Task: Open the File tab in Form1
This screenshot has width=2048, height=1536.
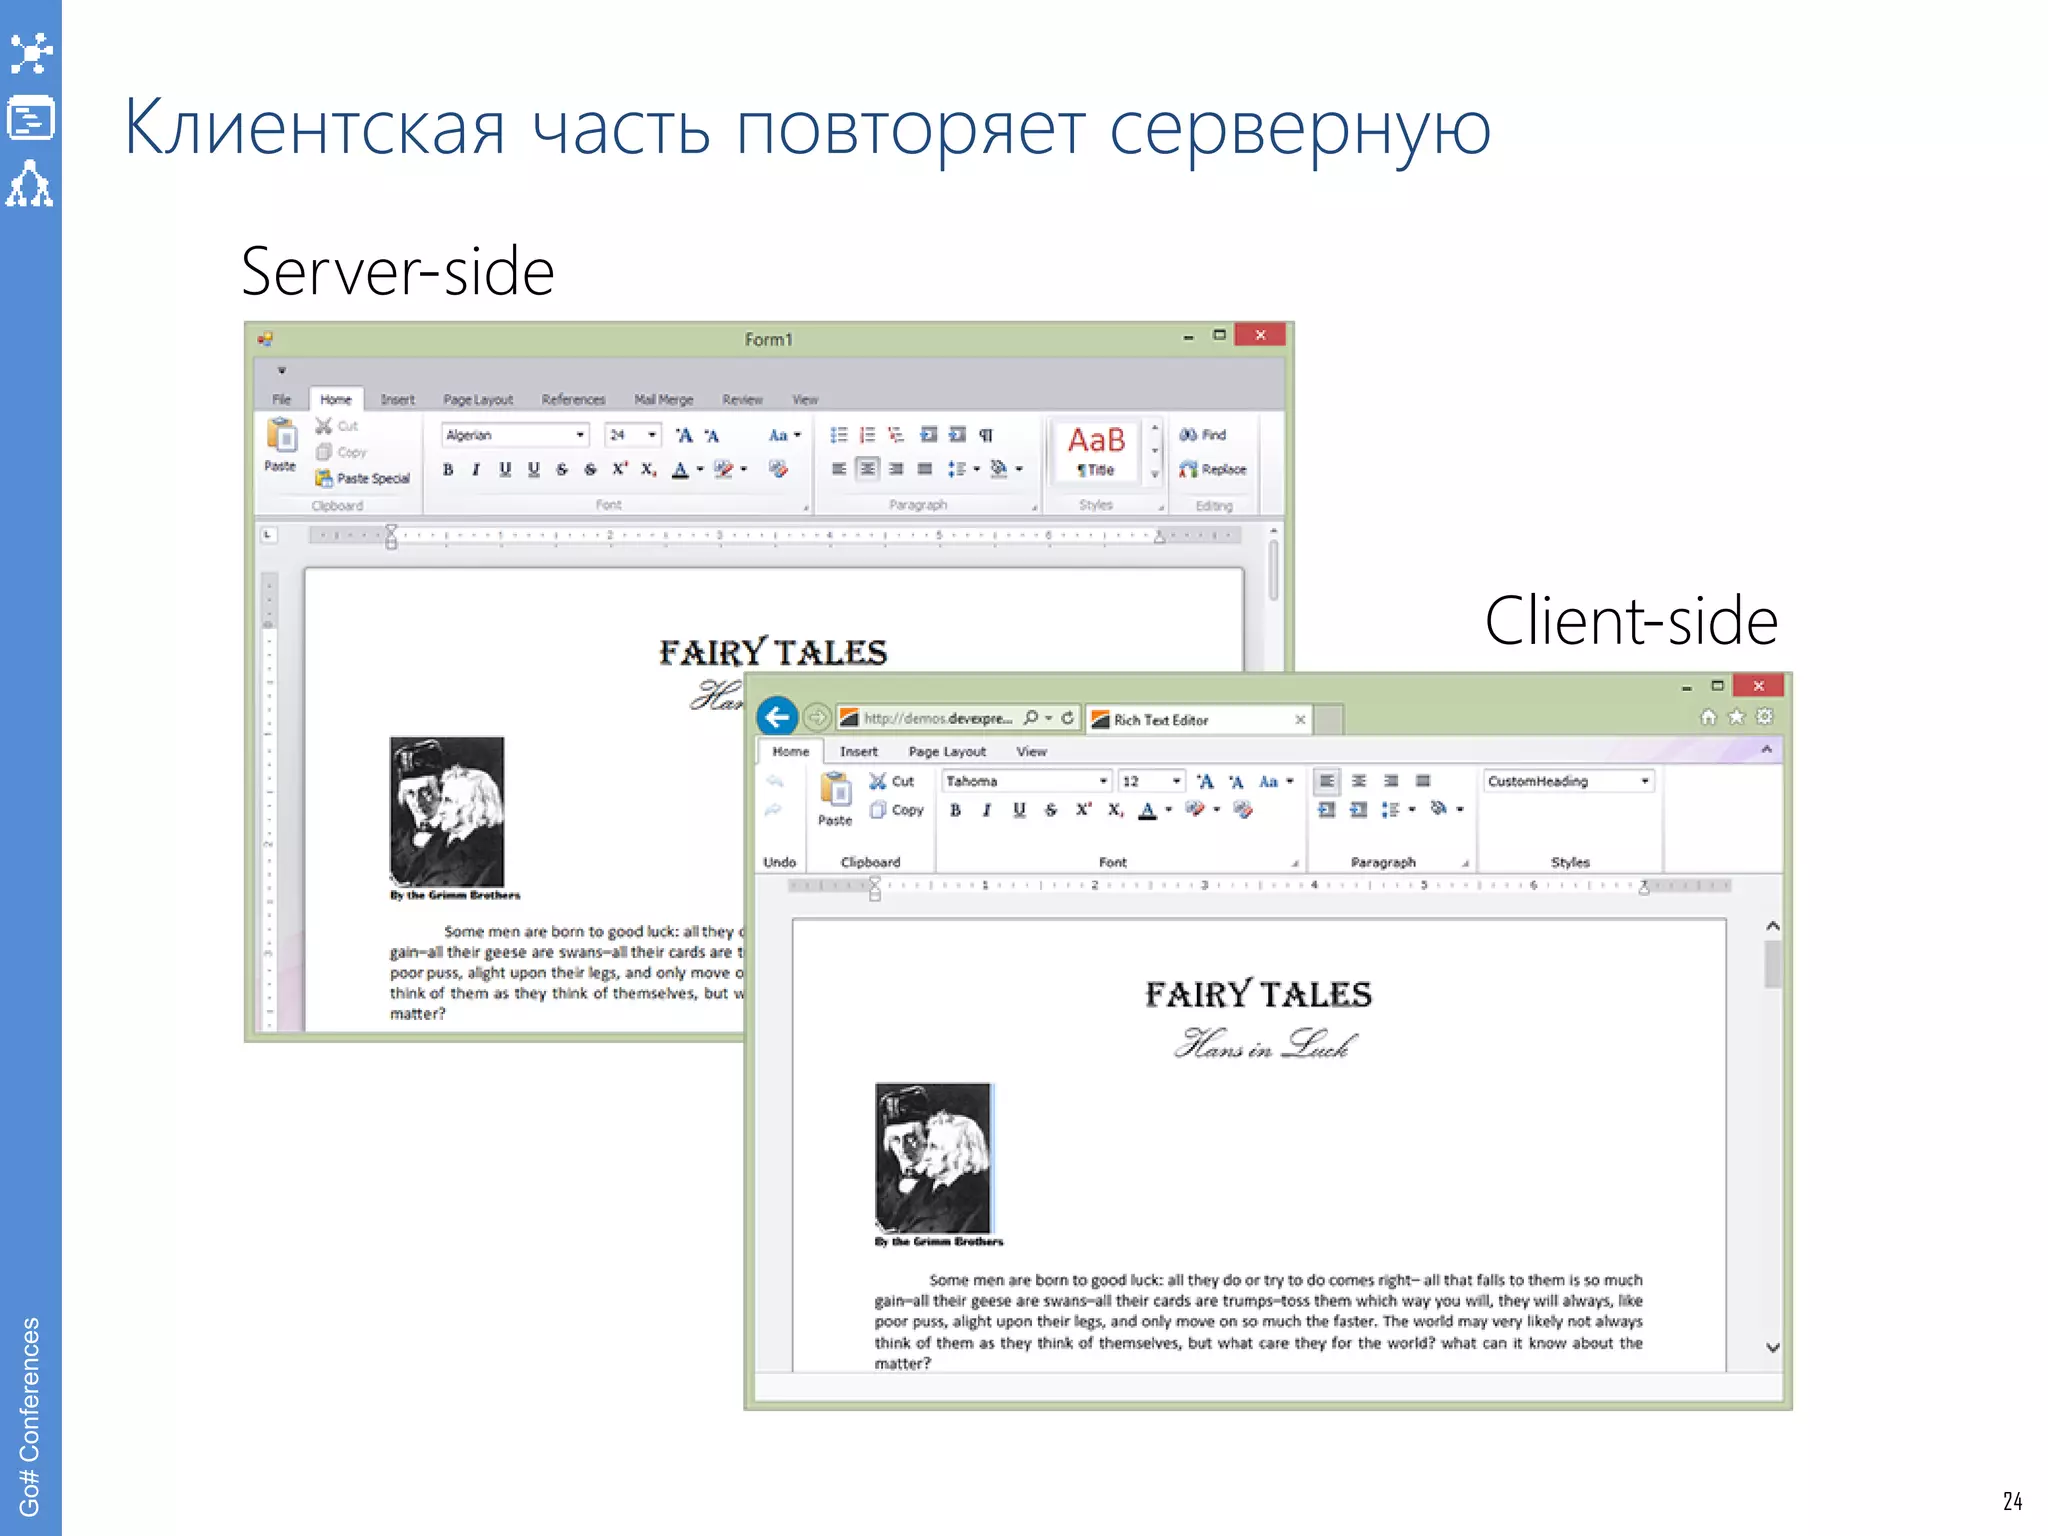Action: (x=282, y=399)
